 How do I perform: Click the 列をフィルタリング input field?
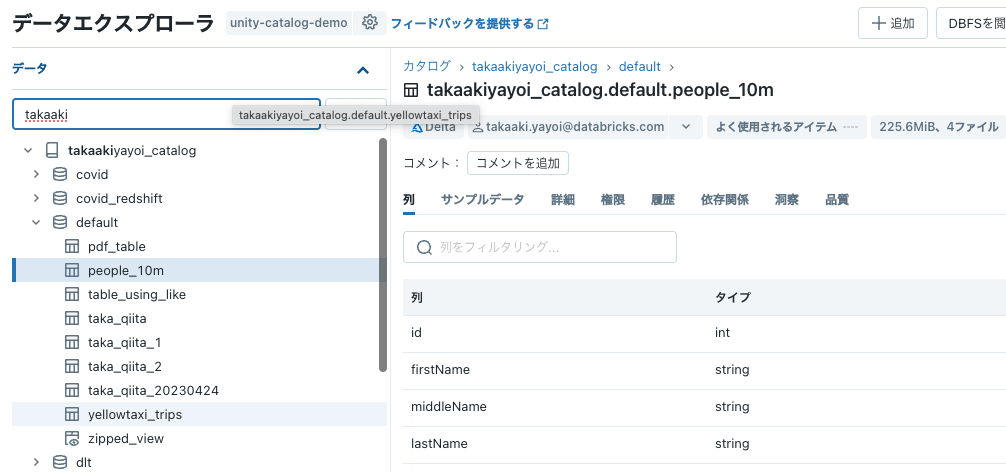tap(540, 247)
